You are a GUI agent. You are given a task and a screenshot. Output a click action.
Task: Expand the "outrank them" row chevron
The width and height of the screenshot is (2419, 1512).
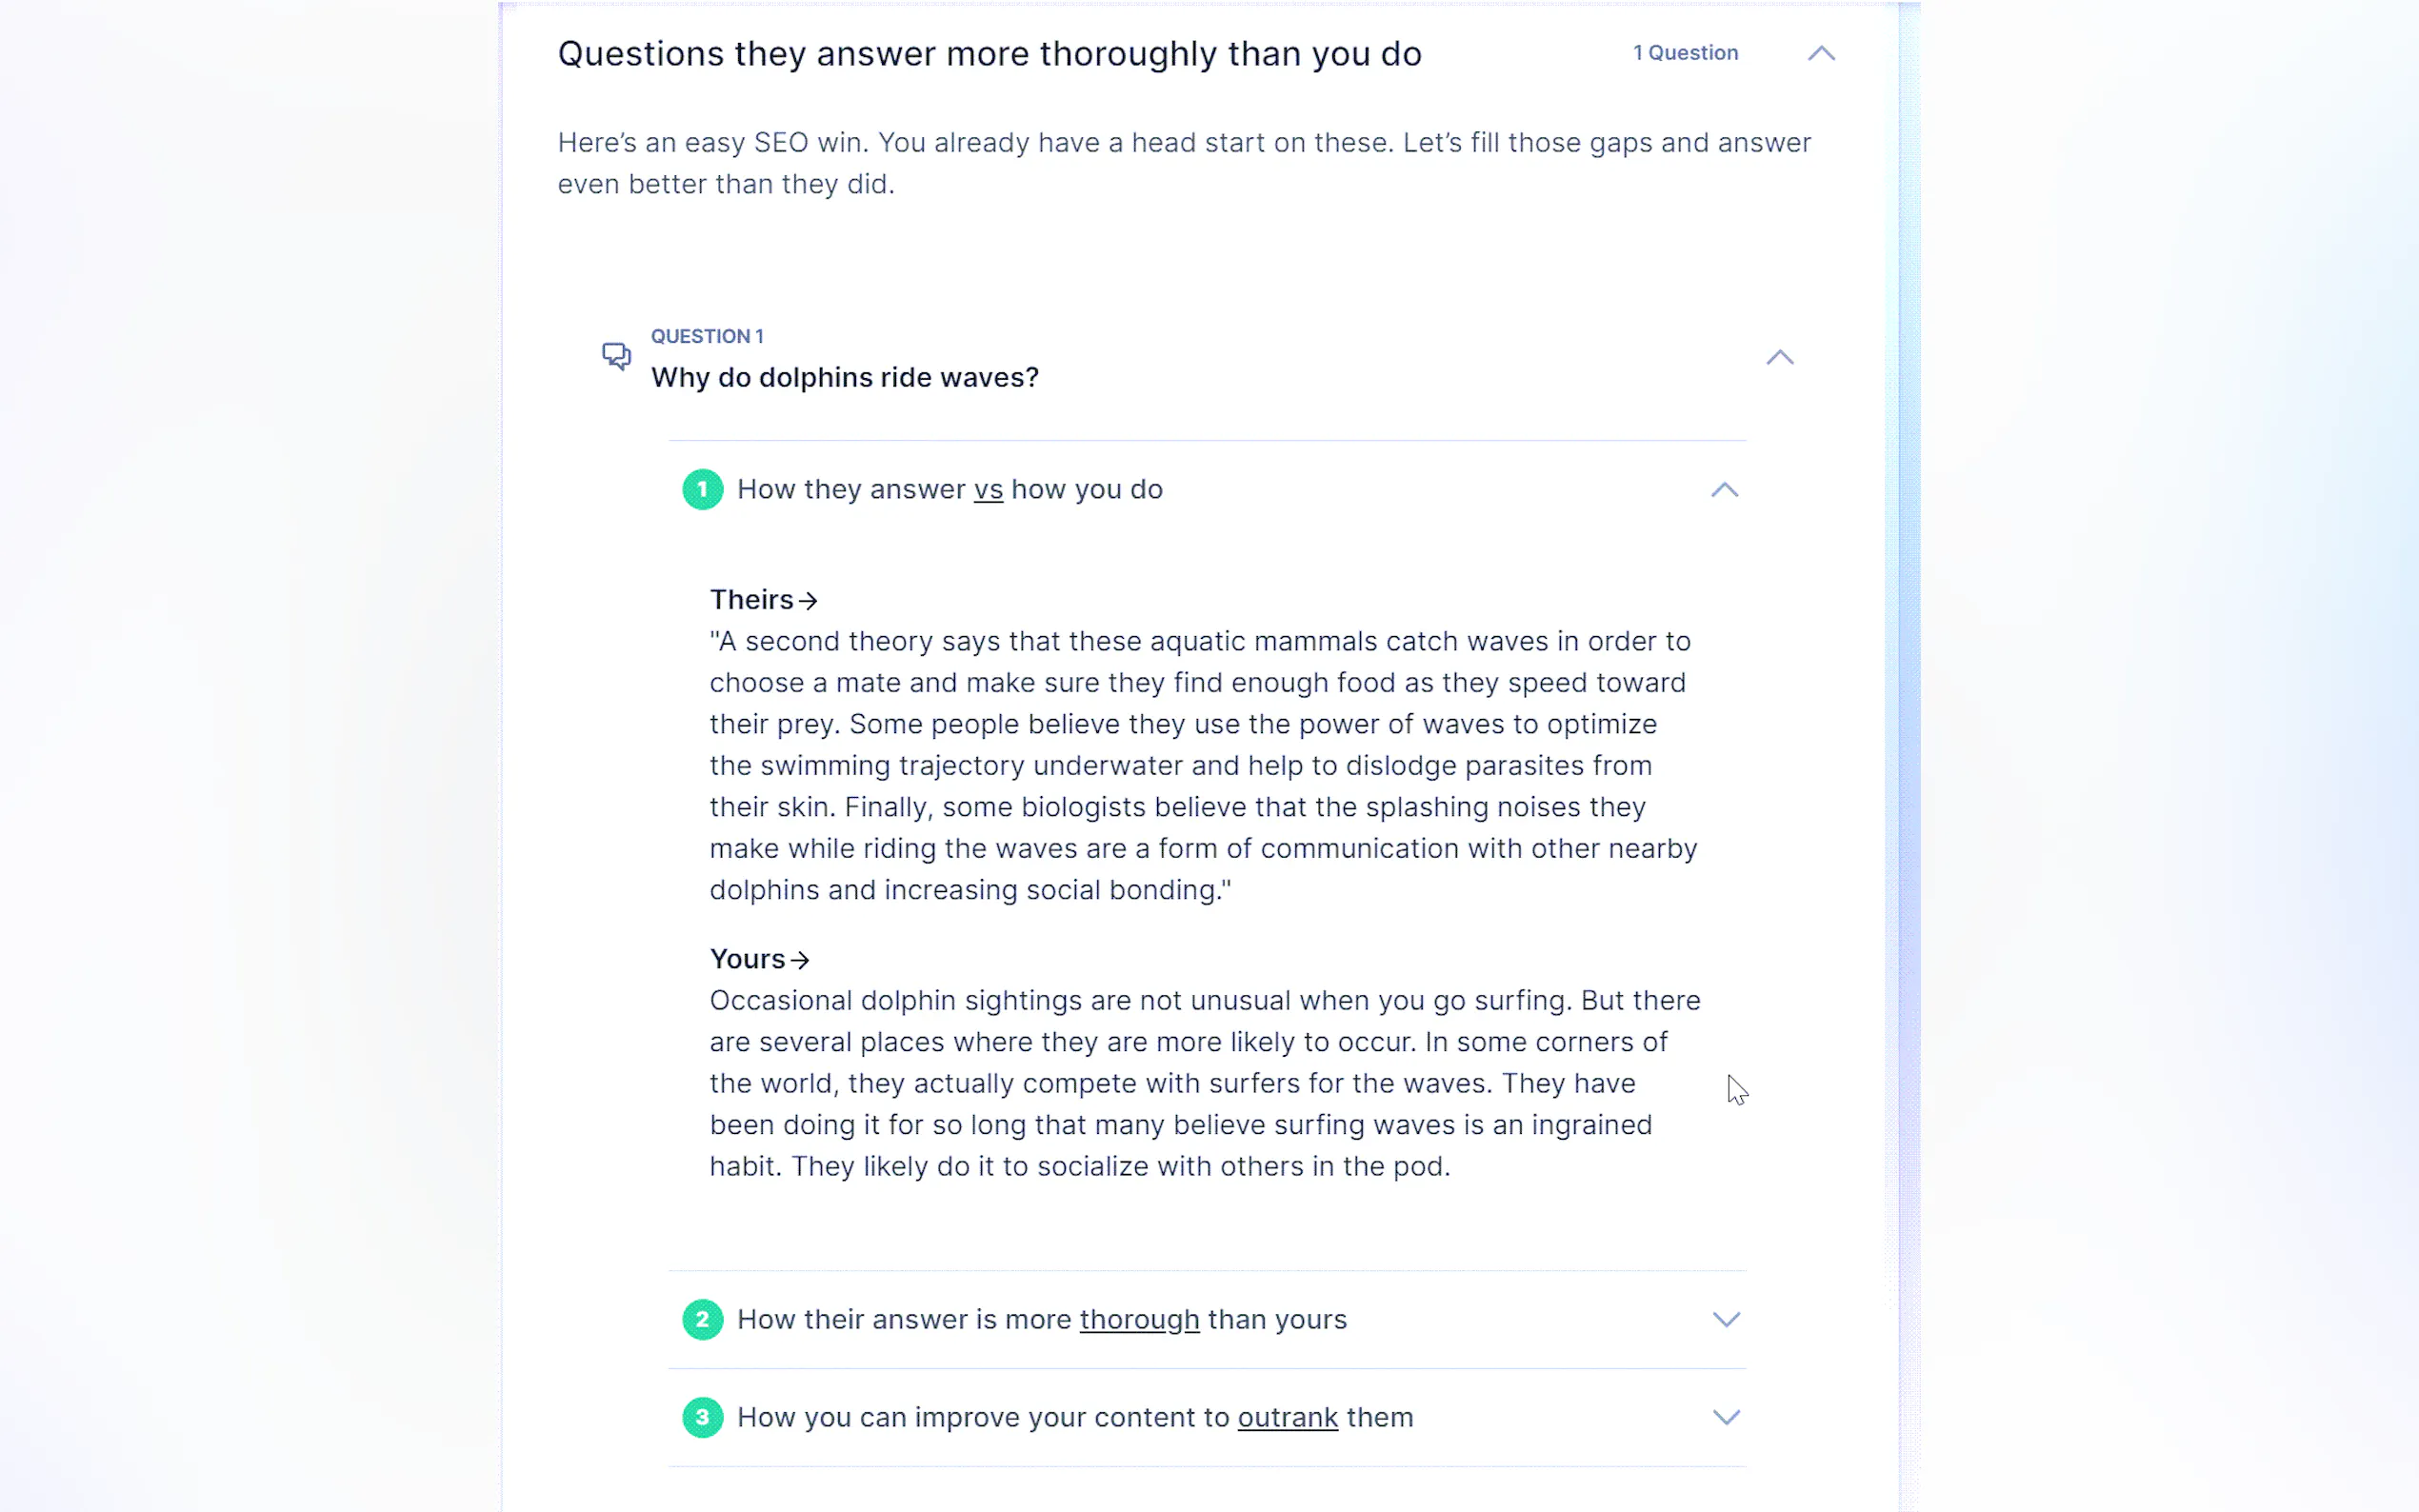click(1726, 1417)
